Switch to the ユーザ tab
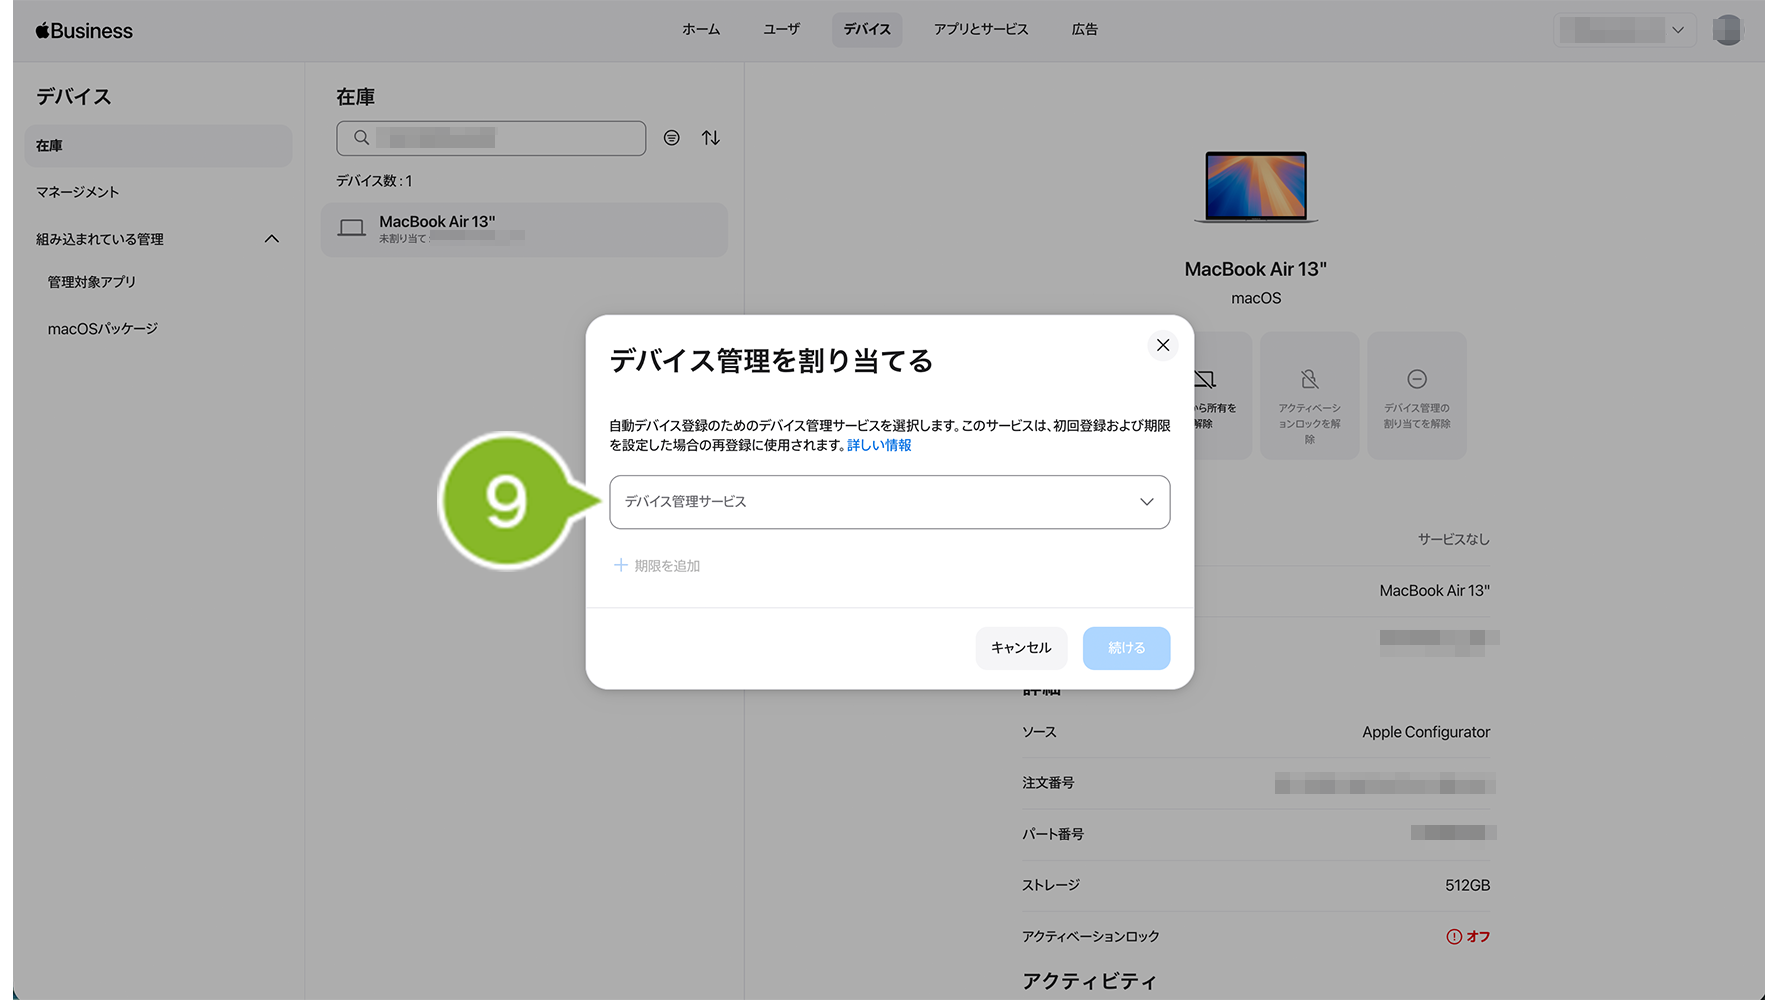The width and height of the screenshot is (1778, 1000). point(781,30)
